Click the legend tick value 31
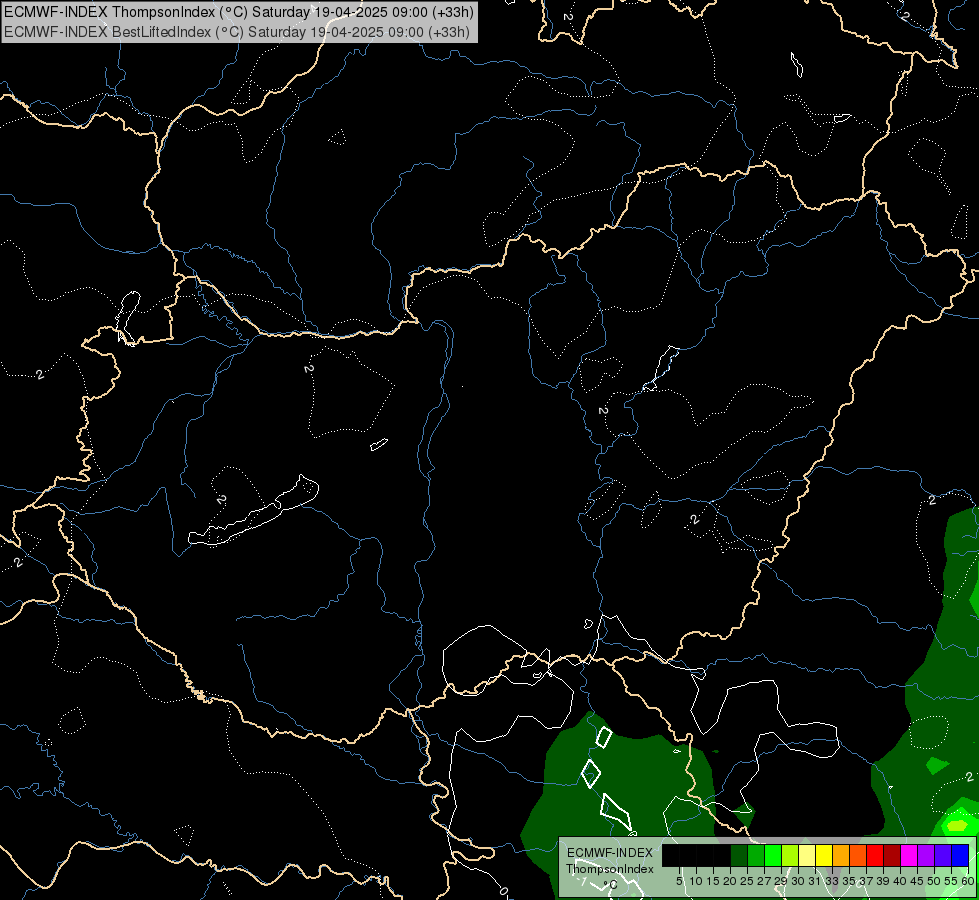This screenshot has height=900, width=979. 815,881
